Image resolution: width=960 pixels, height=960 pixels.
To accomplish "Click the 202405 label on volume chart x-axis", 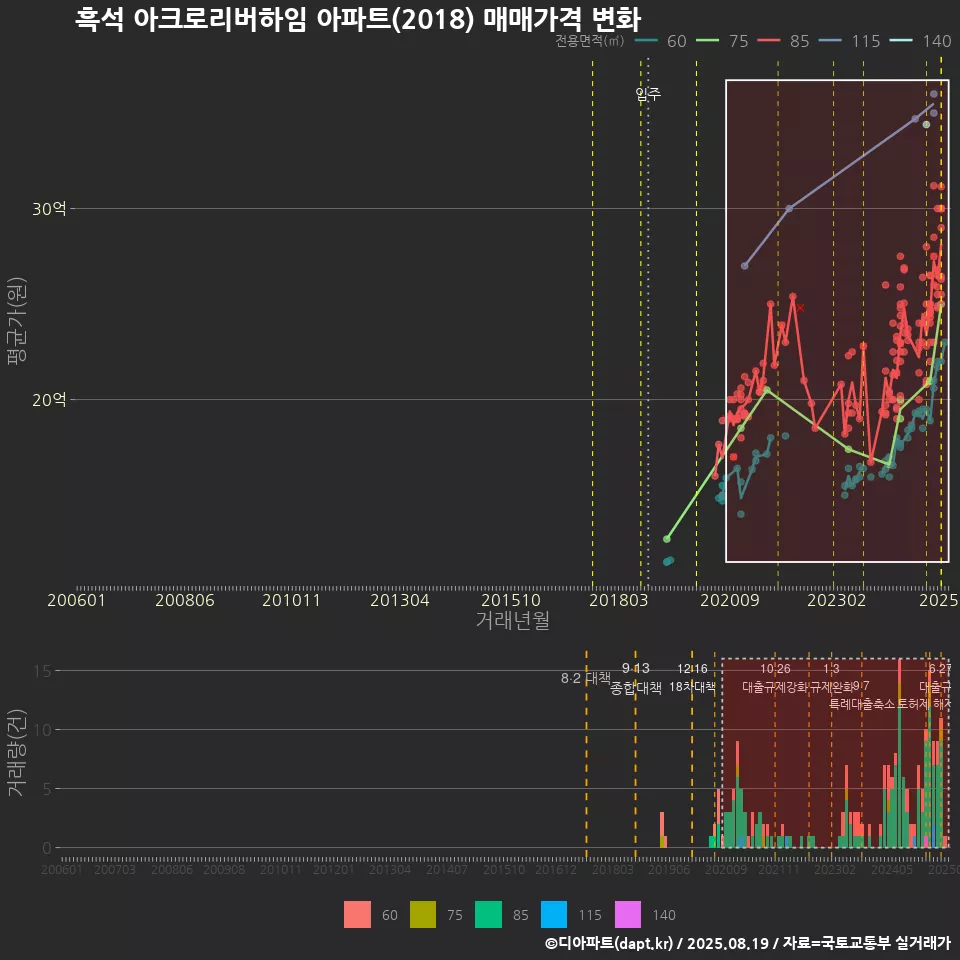I will coord(892,869).
